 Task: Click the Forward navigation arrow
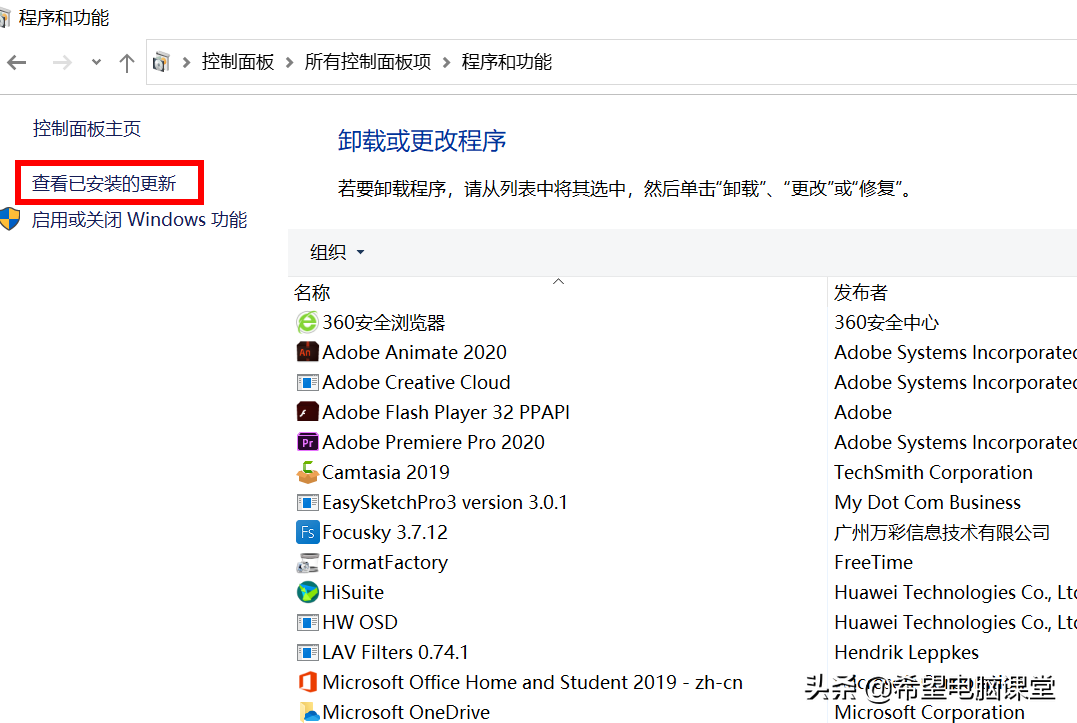63,62
